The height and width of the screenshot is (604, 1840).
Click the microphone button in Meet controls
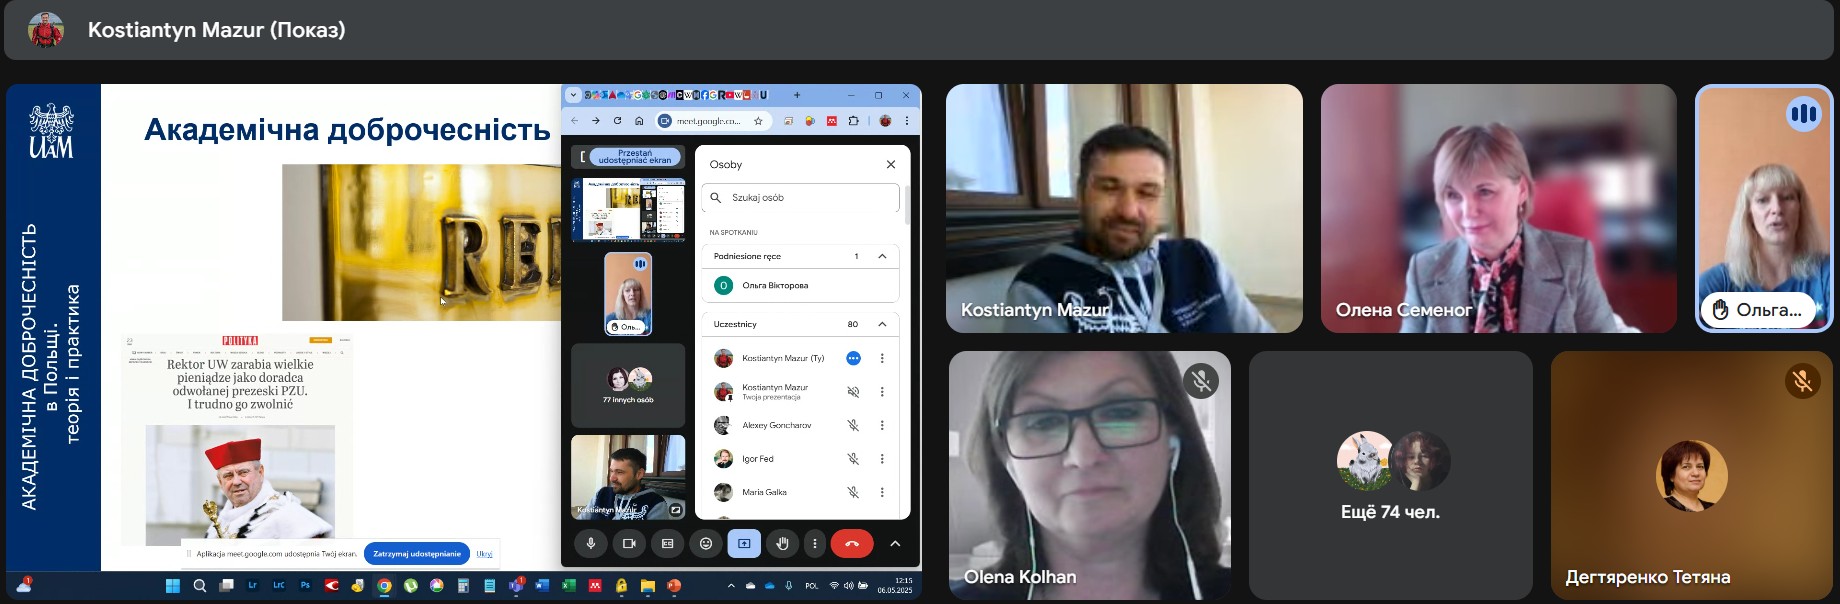(591, 543)
